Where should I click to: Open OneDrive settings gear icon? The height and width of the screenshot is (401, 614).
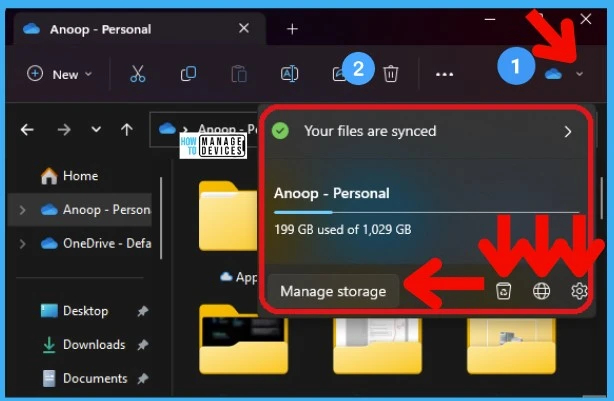click(579, 291)
